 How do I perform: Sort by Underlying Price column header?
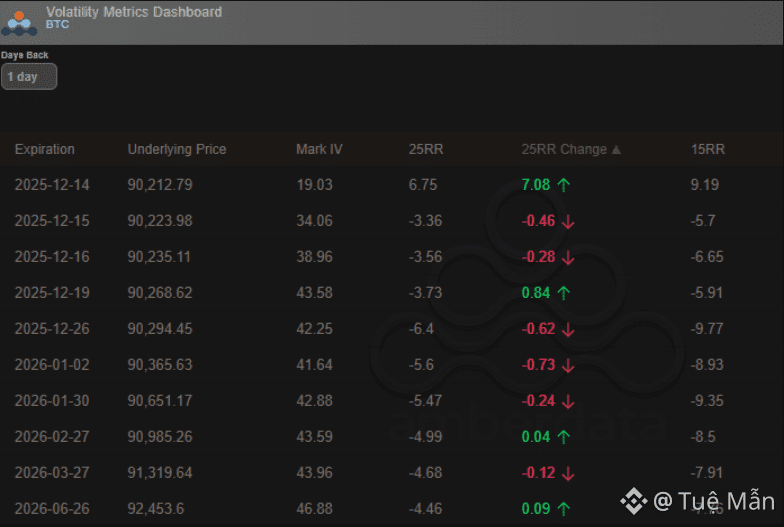(x=176, y=149)
